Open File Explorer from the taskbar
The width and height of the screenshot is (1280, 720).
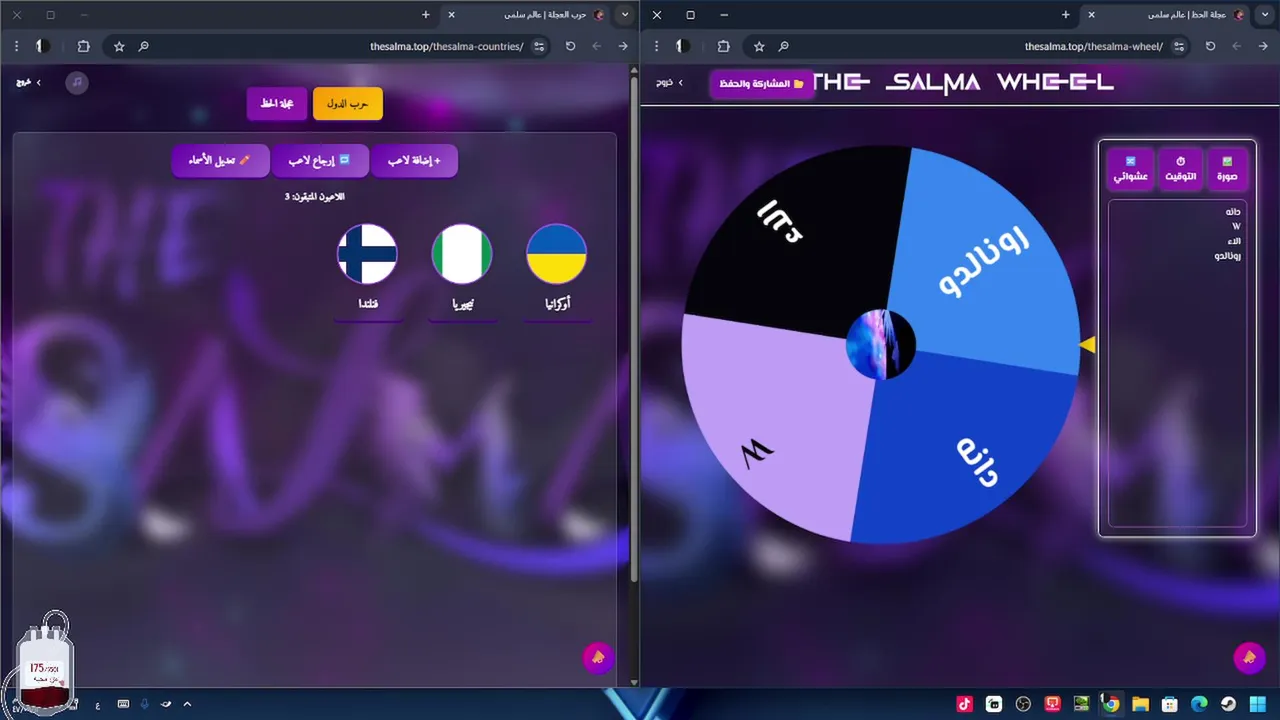click(x=1140, y=704)
